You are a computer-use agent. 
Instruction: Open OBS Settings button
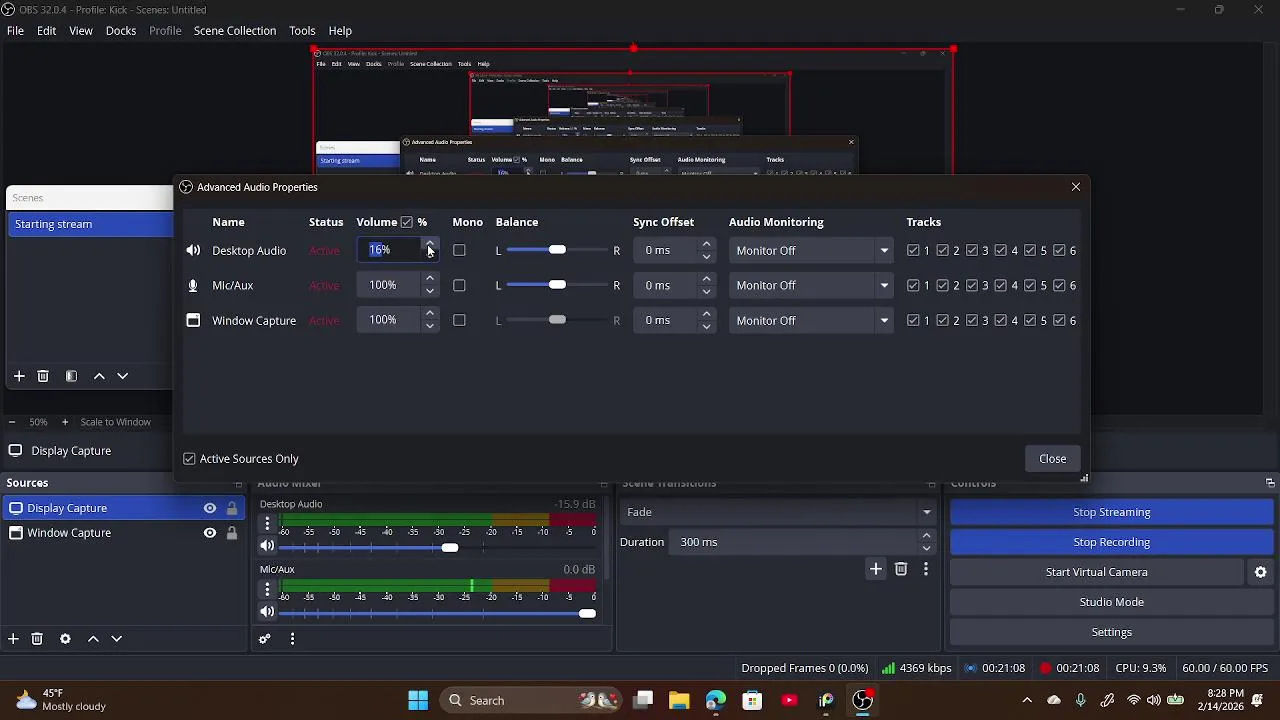(x=1111, y=632)
